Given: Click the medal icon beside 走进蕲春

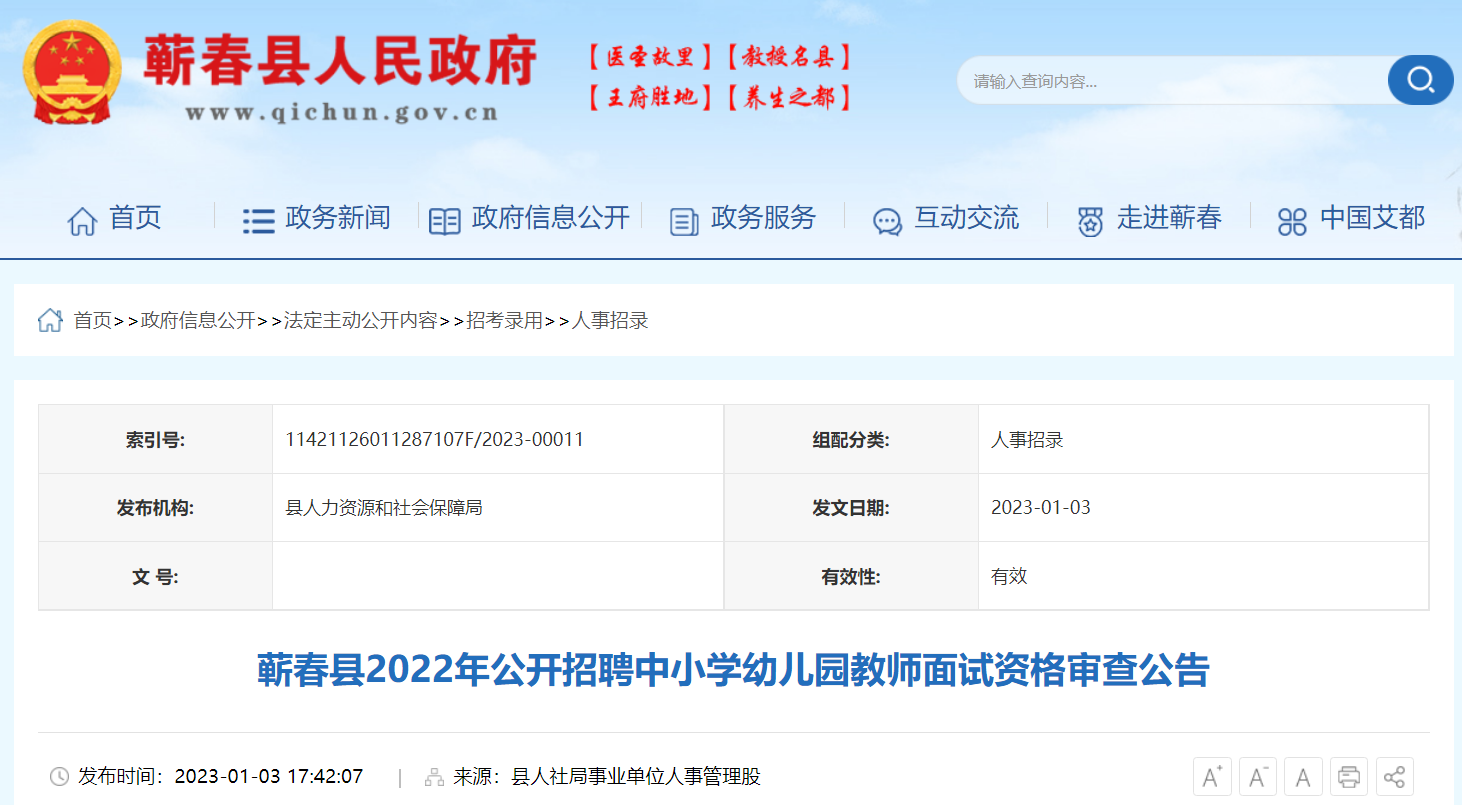Looking at the screenshot, I should tap(1090, 221).
